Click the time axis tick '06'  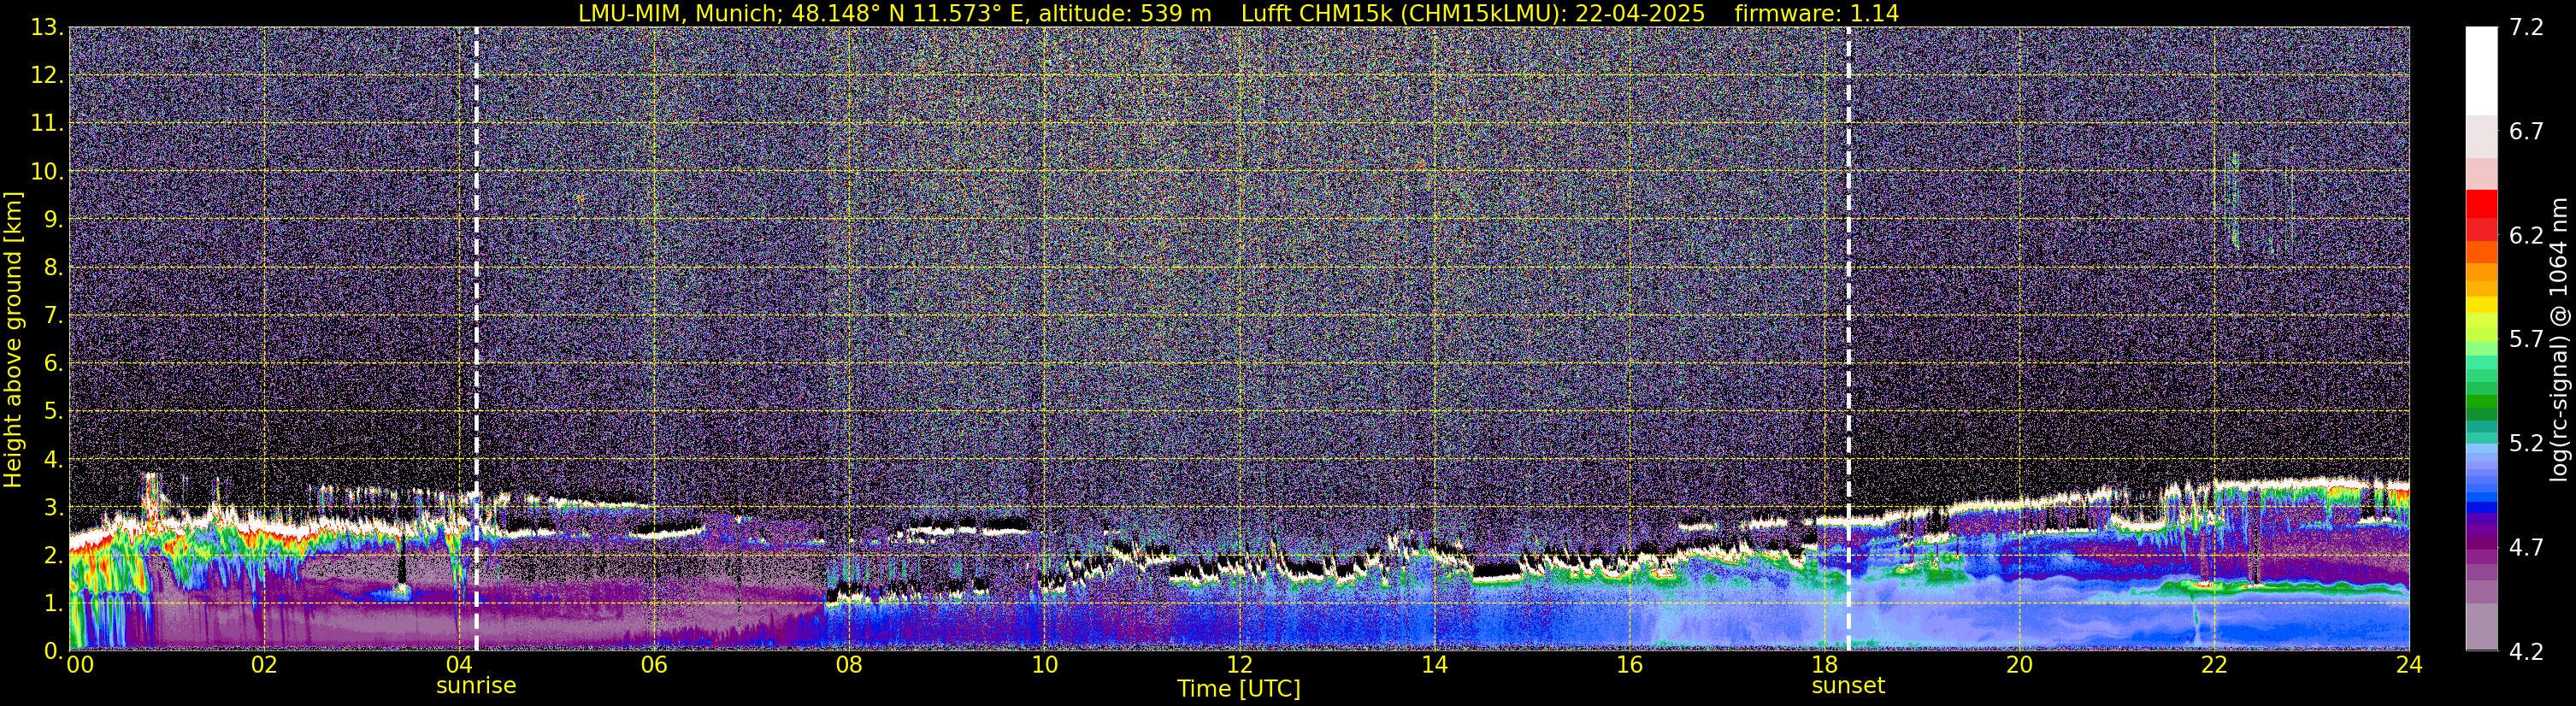click(x=654, y=665)
